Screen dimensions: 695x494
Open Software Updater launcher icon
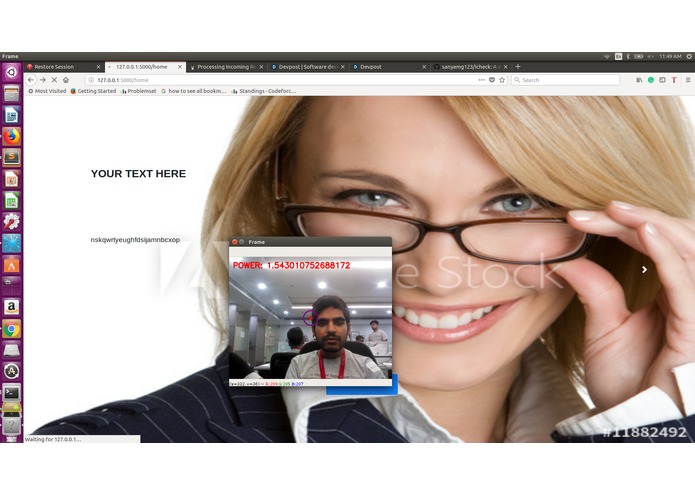coord(12,371)
